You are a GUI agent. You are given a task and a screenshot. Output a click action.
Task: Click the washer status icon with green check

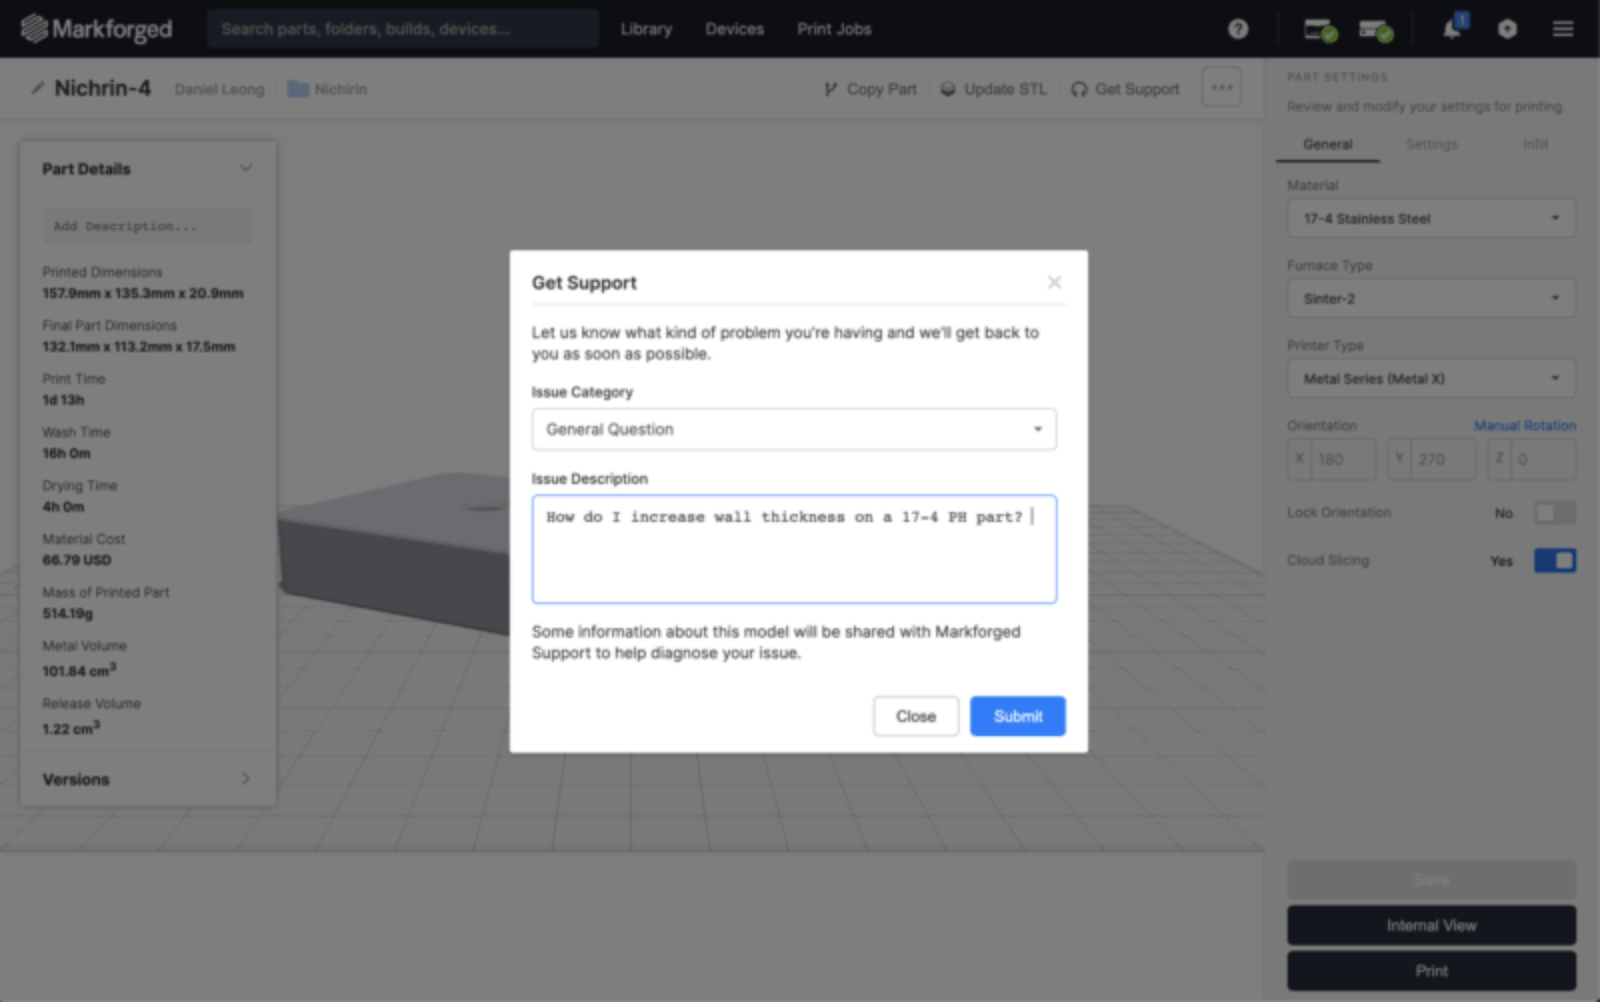(1374, 29)
